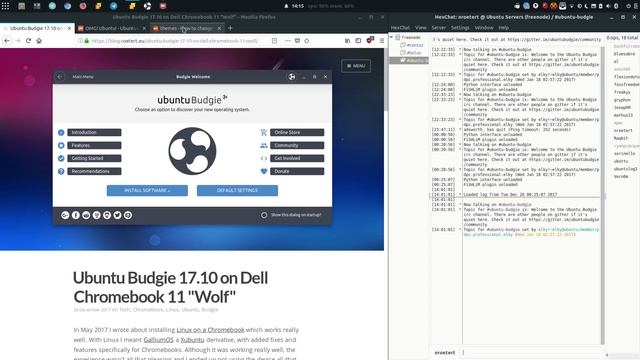
Task: Open Firefox hamburger menu
Action: click(382, 41)
